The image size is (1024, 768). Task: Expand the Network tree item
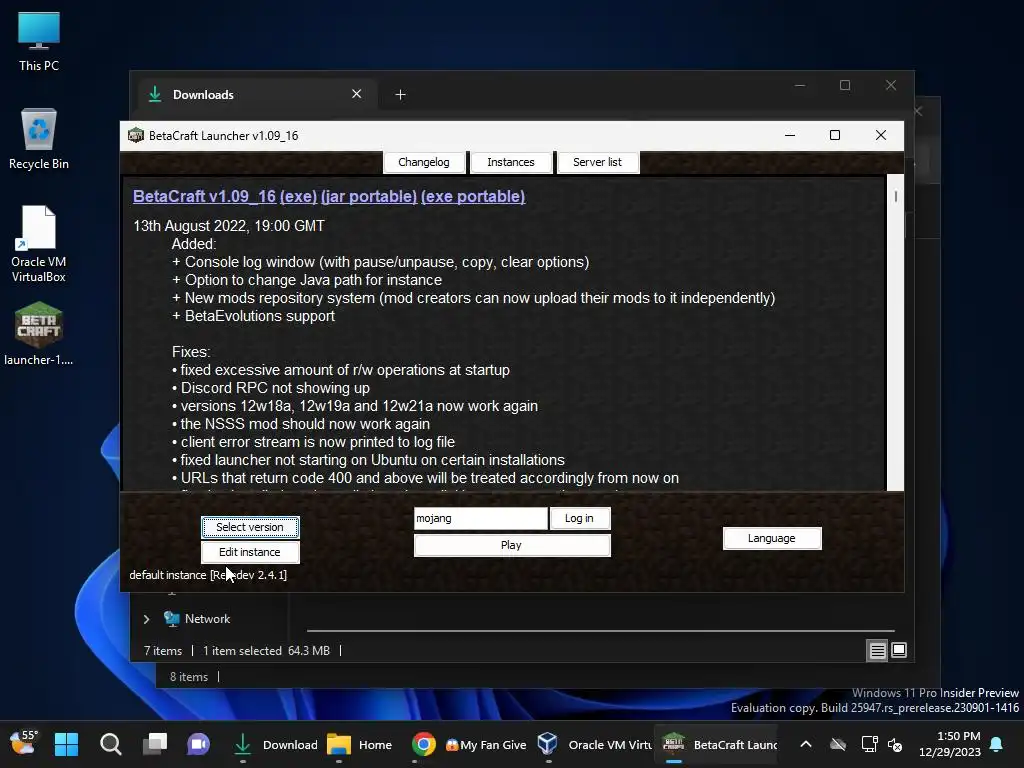(x=146, y=619)
